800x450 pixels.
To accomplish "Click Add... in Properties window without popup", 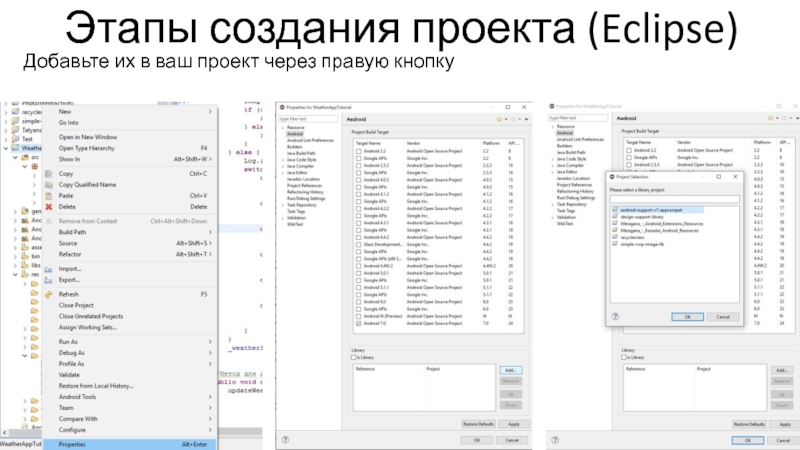I will pos(511,370).
